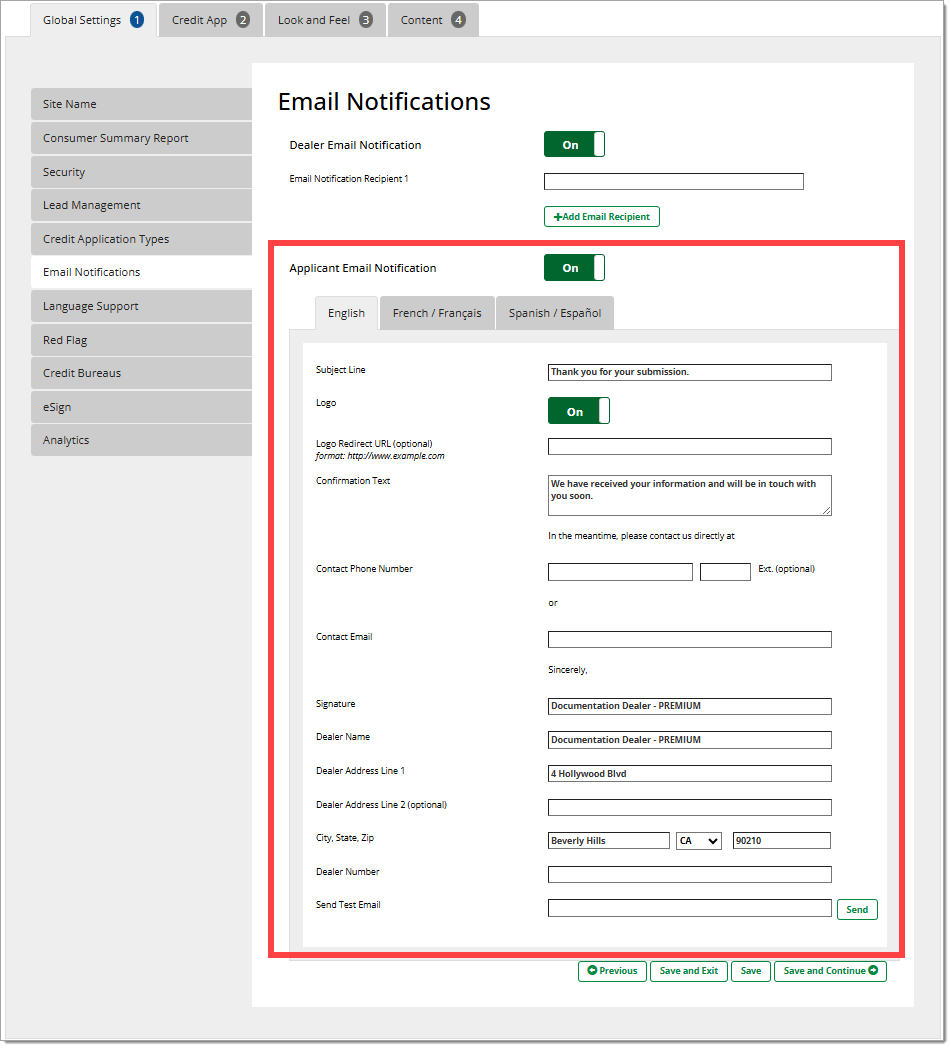951x1048 pixels.
Task: Click the Contact Email input field
Action: coord(689,640)
